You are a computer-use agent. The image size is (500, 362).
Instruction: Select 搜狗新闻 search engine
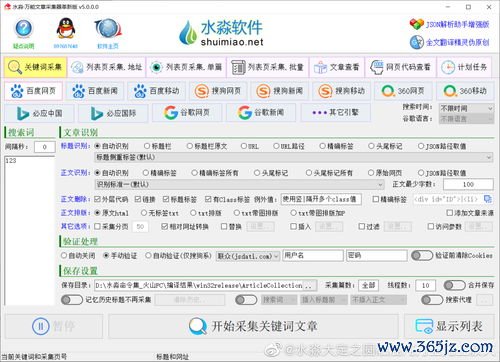tap(279, 91)
